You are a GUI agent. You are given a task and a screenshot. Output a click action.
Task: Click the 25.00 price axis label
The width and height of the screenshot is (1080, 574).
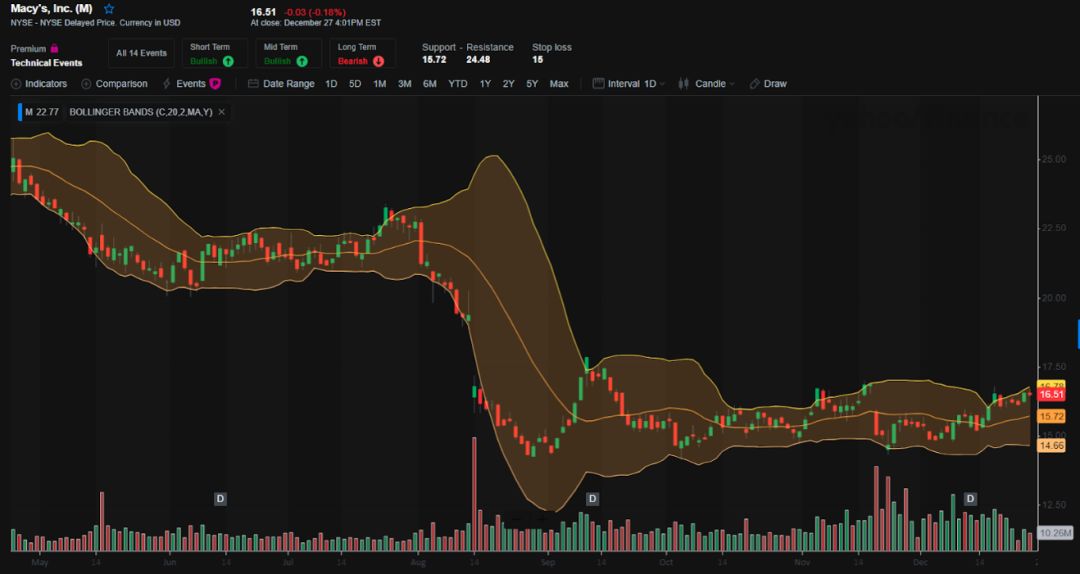pyautogui.click(x=1052, y=159)
